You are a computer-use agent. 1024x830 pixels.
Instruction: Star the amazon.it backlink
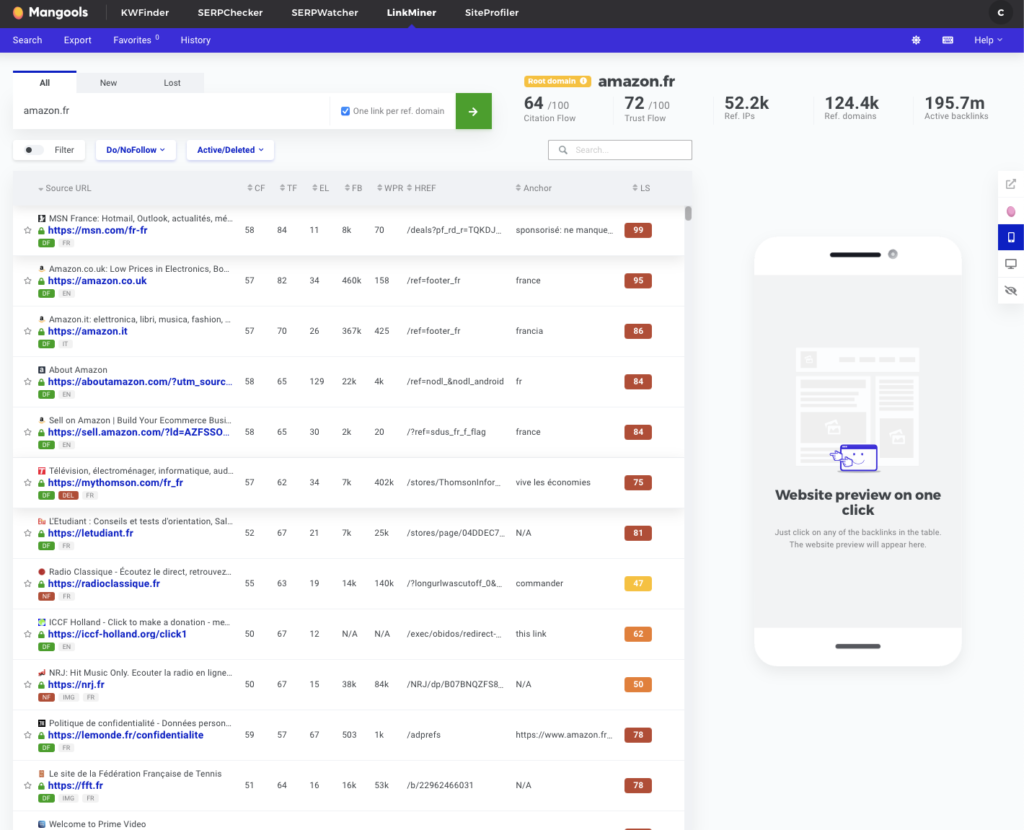pyautogui.click(x=27, y=331)
